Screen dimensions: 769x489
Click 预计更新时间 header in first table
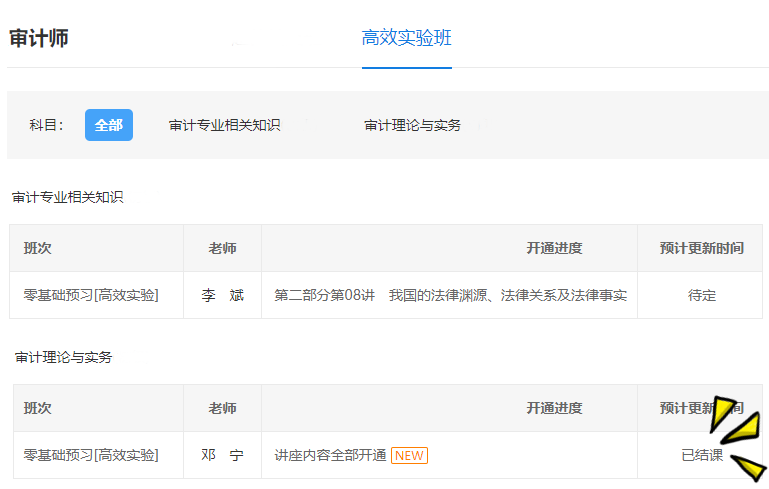(701, 248)
